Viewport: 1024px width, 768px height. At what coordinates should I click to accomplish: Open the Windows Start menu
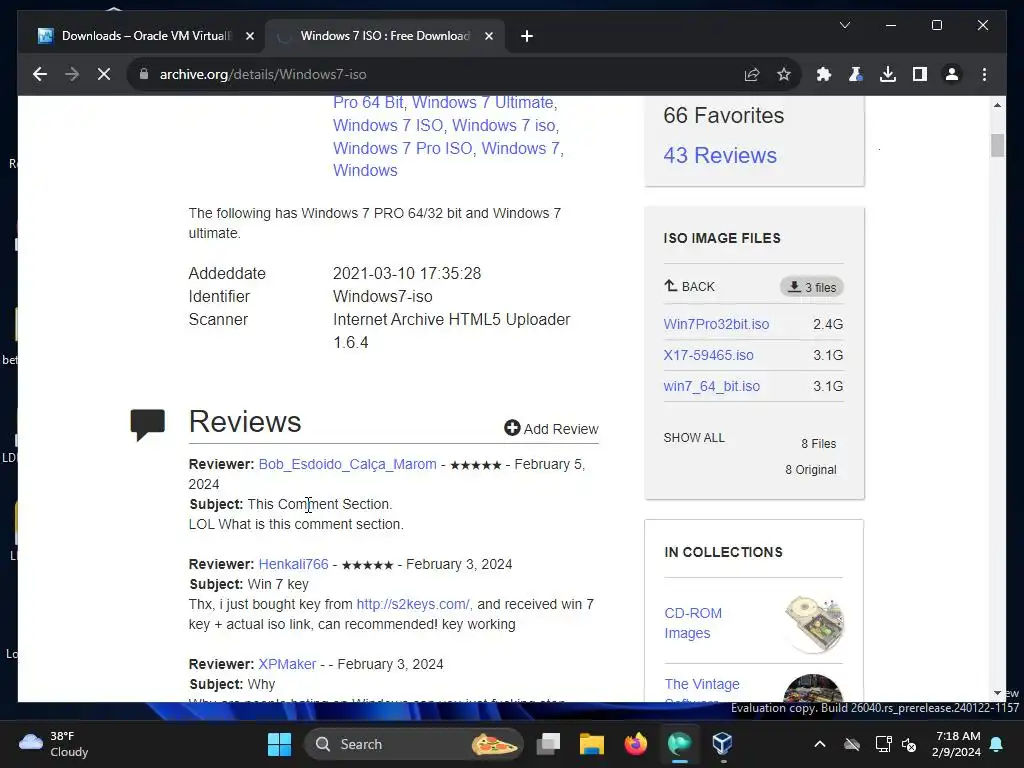(280, 744)
